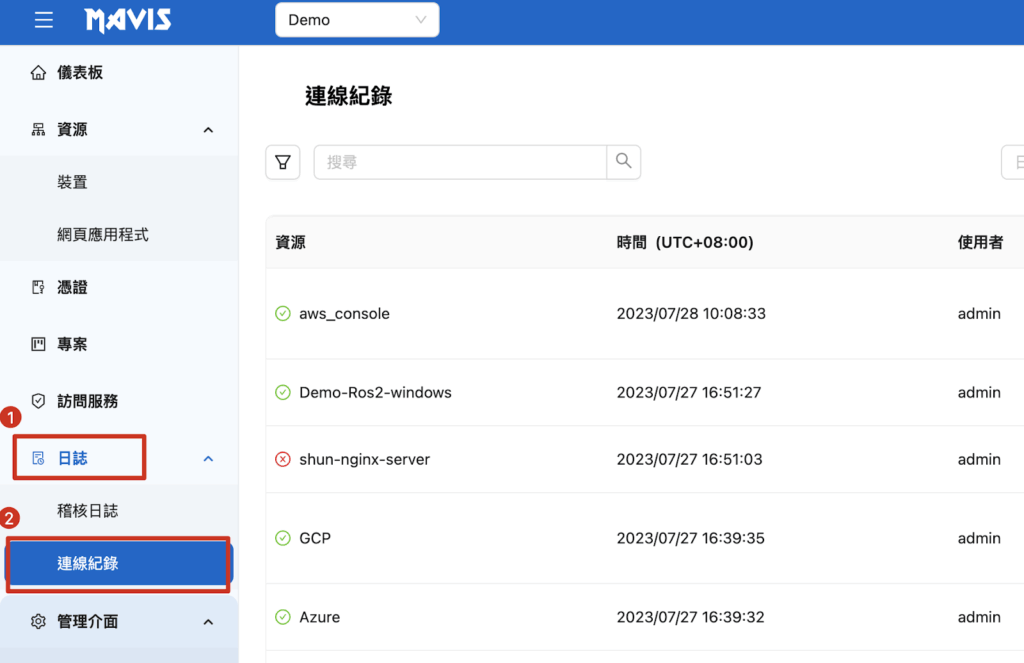This screenshot has width=1024, height=663.
Task: Click the green success icon beside aws_console
Action: tap(283, 314)
